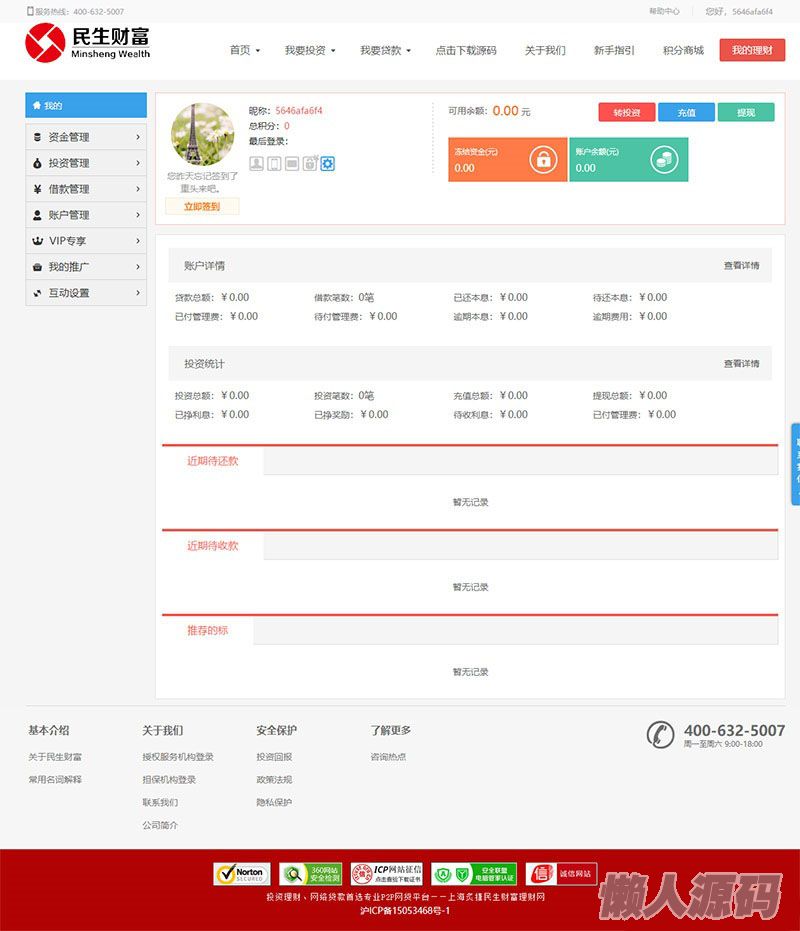Open the 关于民生财富 footer link
The width and height of the screenshot is (800, 931).
click(55, 757)
